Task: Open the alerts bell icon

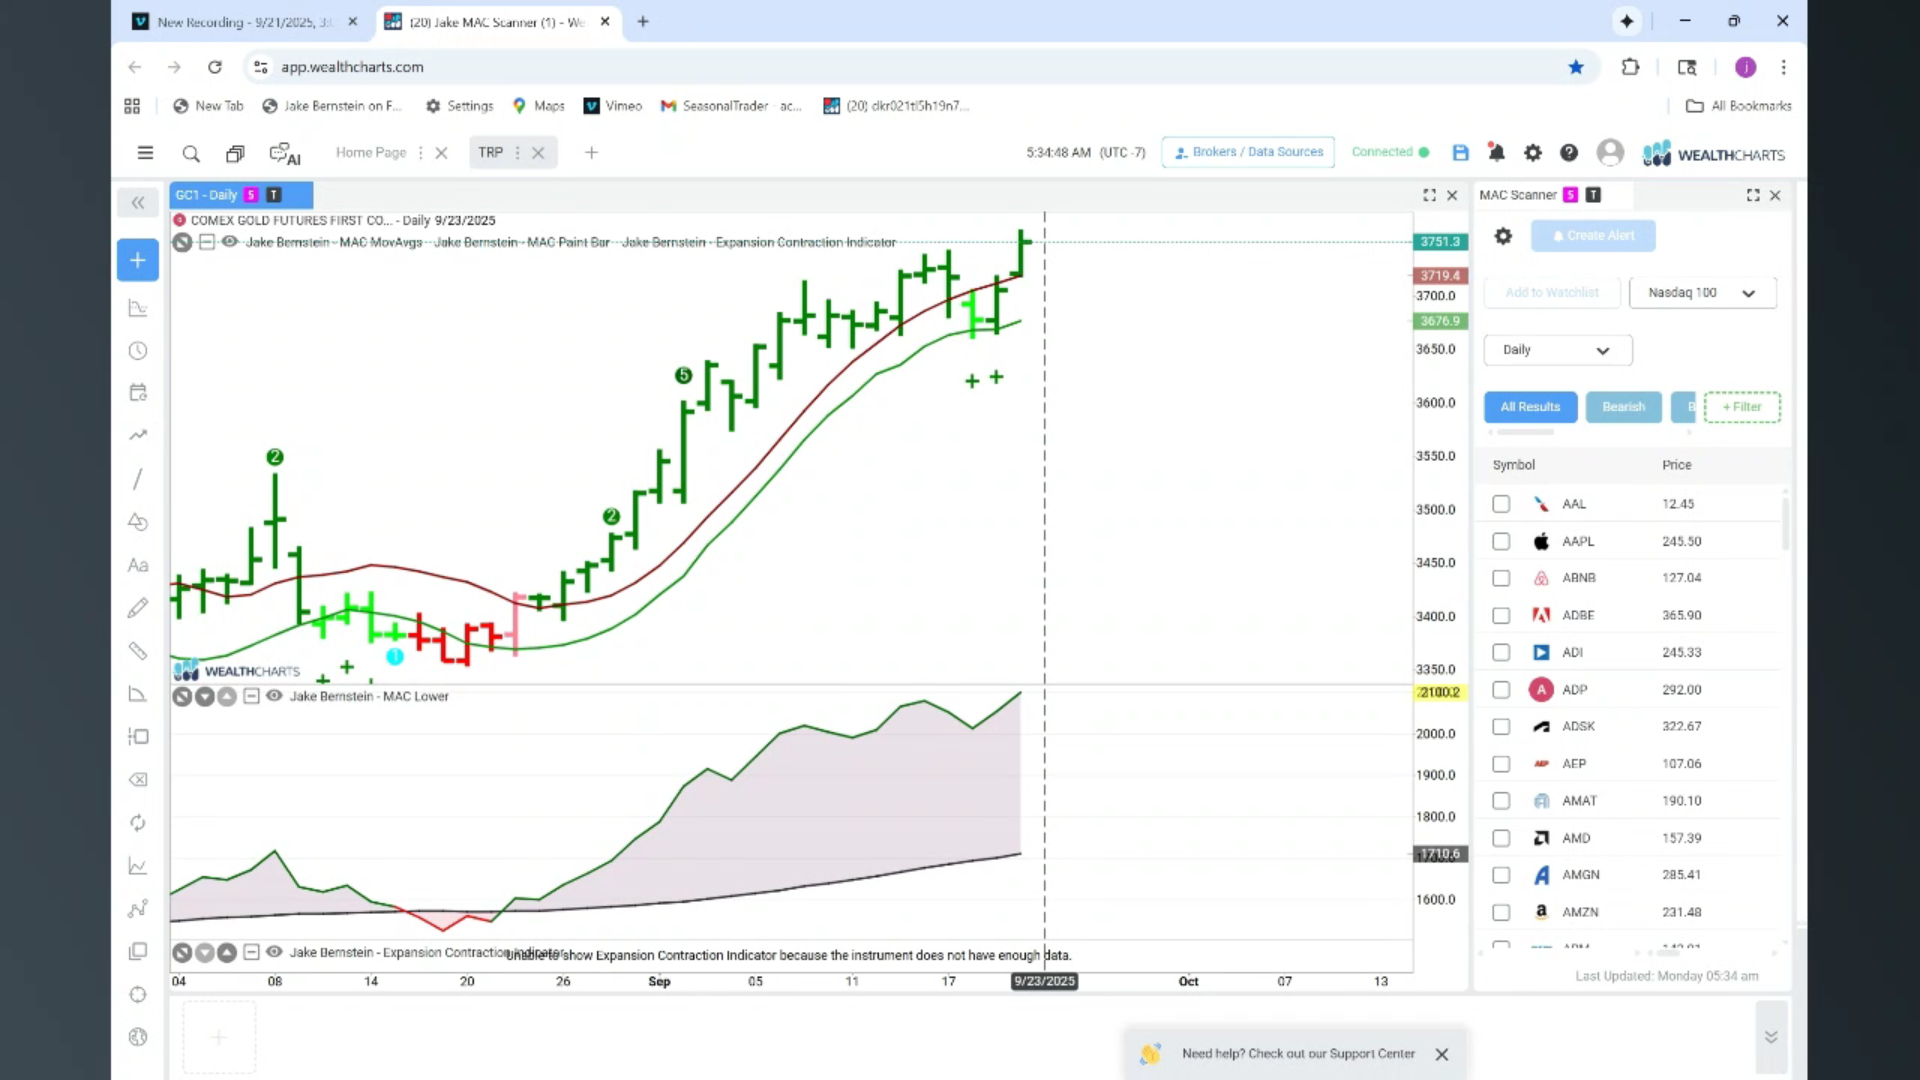Action: coord(1496,153)
